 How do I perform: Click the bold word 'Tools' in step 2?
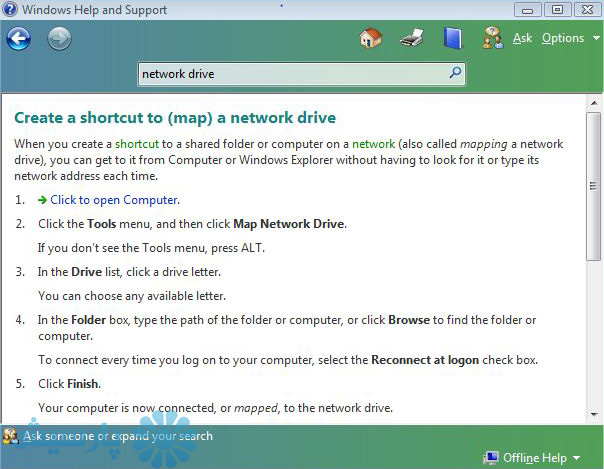(102, 224)
